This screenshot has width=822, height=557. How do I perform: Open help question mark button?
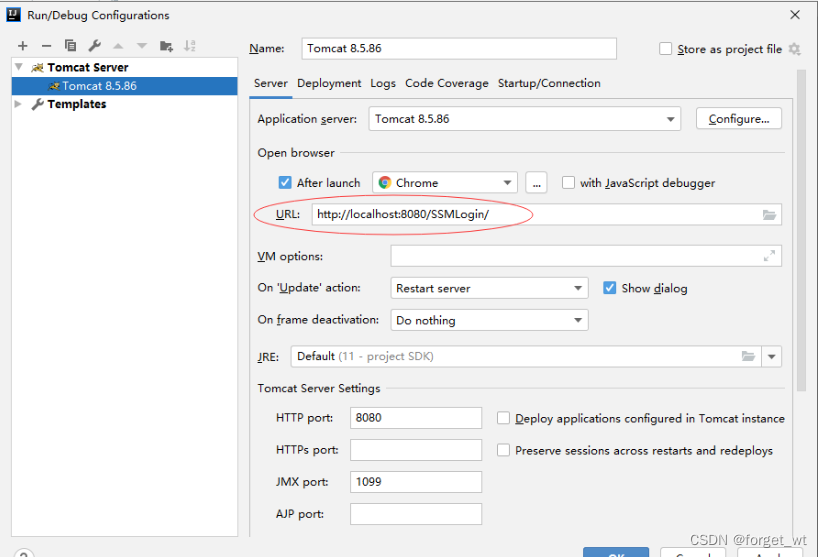[x=24, y=553]
